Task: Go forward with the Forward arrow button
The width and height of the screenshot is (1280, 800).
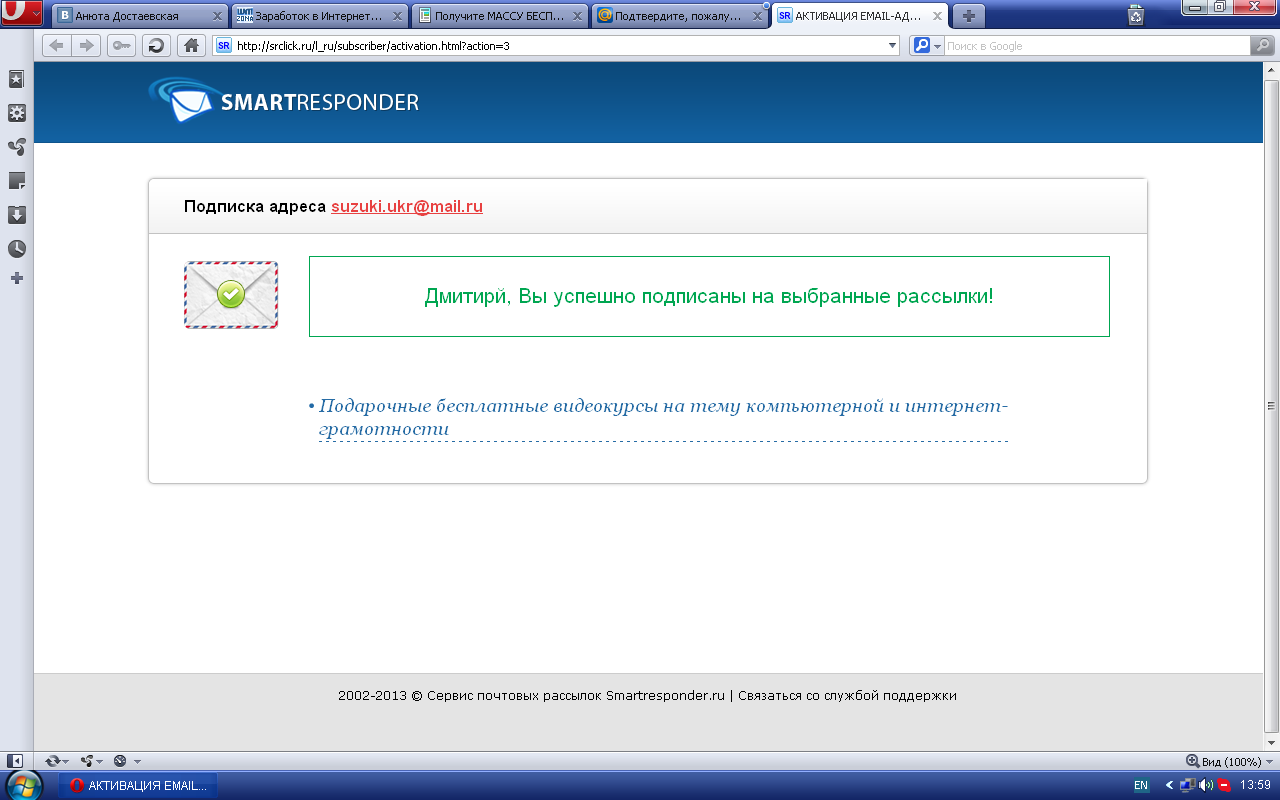Action: pyautogui.click(x=86, y=45)
